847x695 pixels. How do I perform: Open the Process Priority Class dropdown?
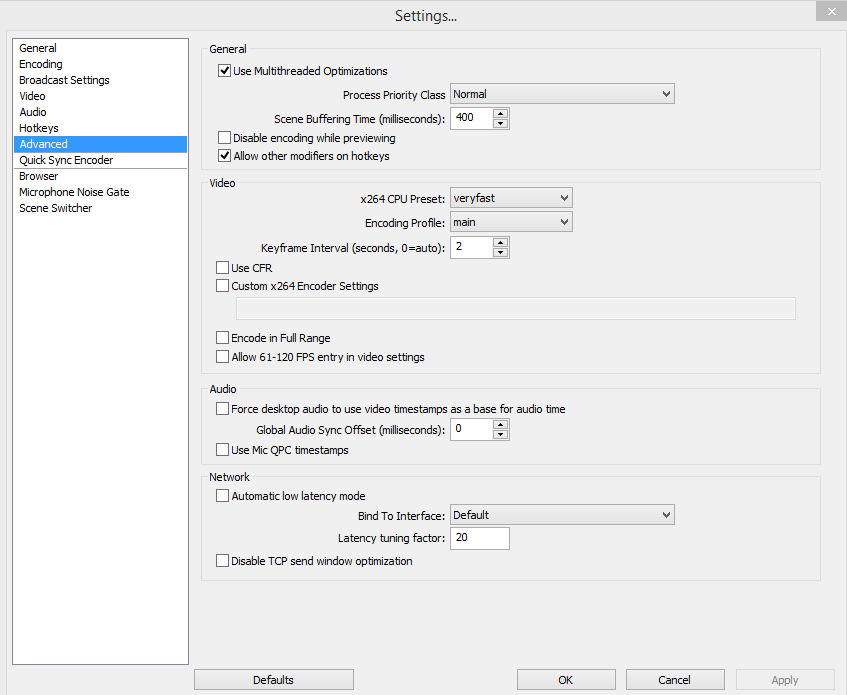coord(562,94)
